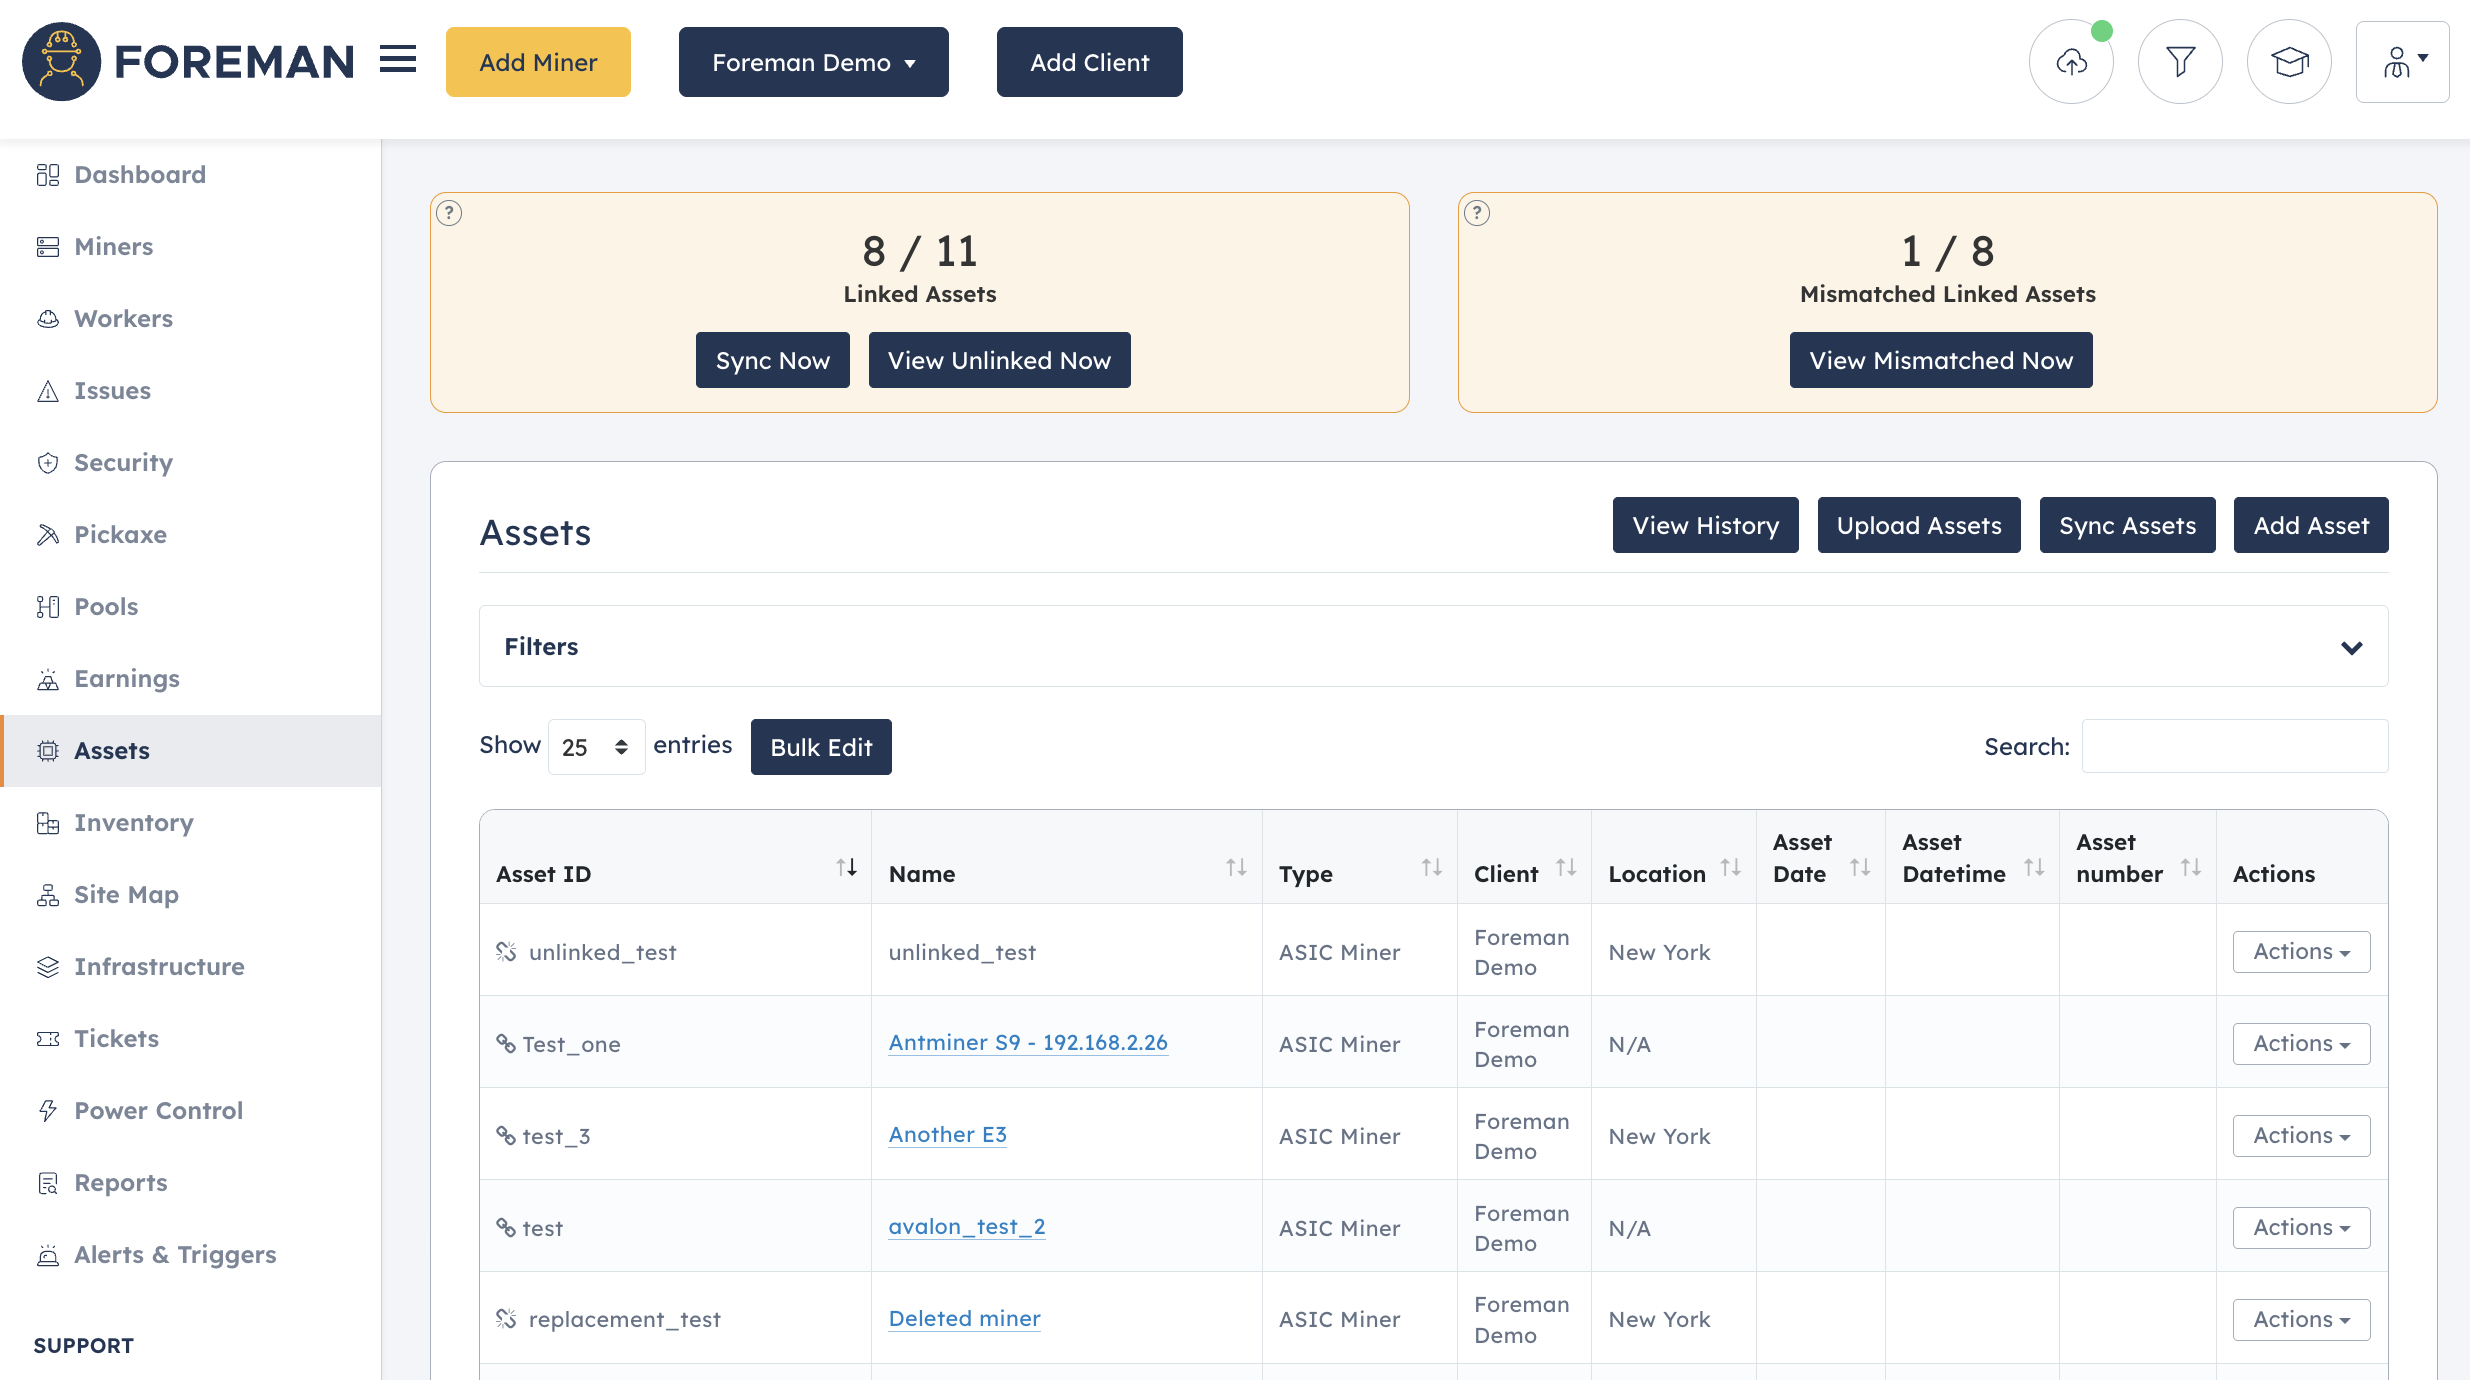Open Infrastructure in the sidebar
Image resolution: width=2470 pixels, height=1380 pixels.
click(x=190, y=967)
